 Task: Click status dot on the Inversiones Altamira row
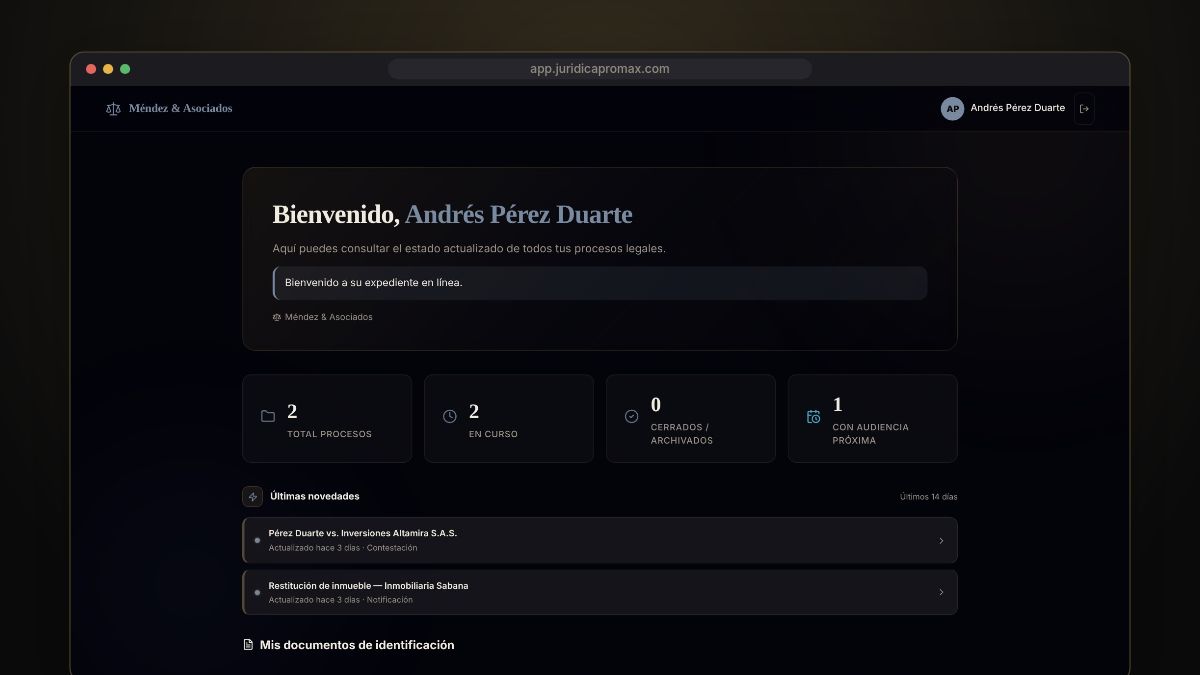coord(257,540)
